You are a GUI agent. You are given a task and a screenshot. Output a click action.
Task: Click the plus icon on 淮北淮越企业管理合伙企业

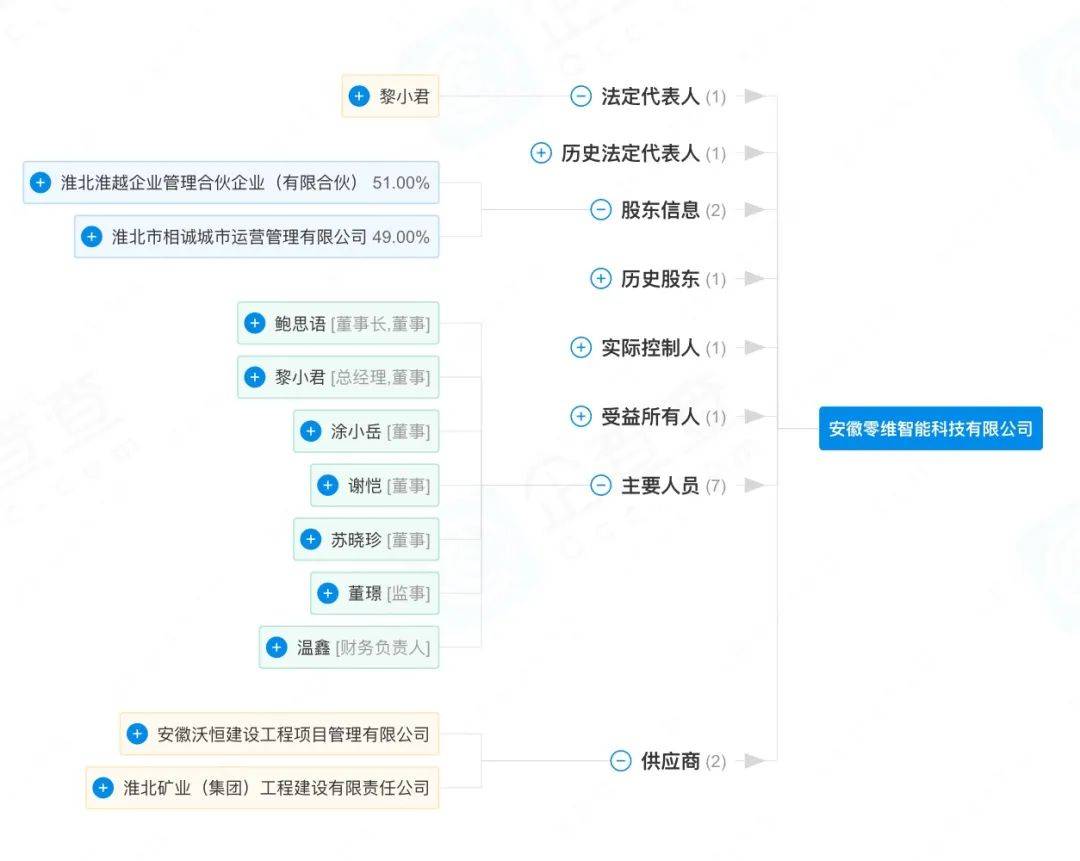[40, 183]
